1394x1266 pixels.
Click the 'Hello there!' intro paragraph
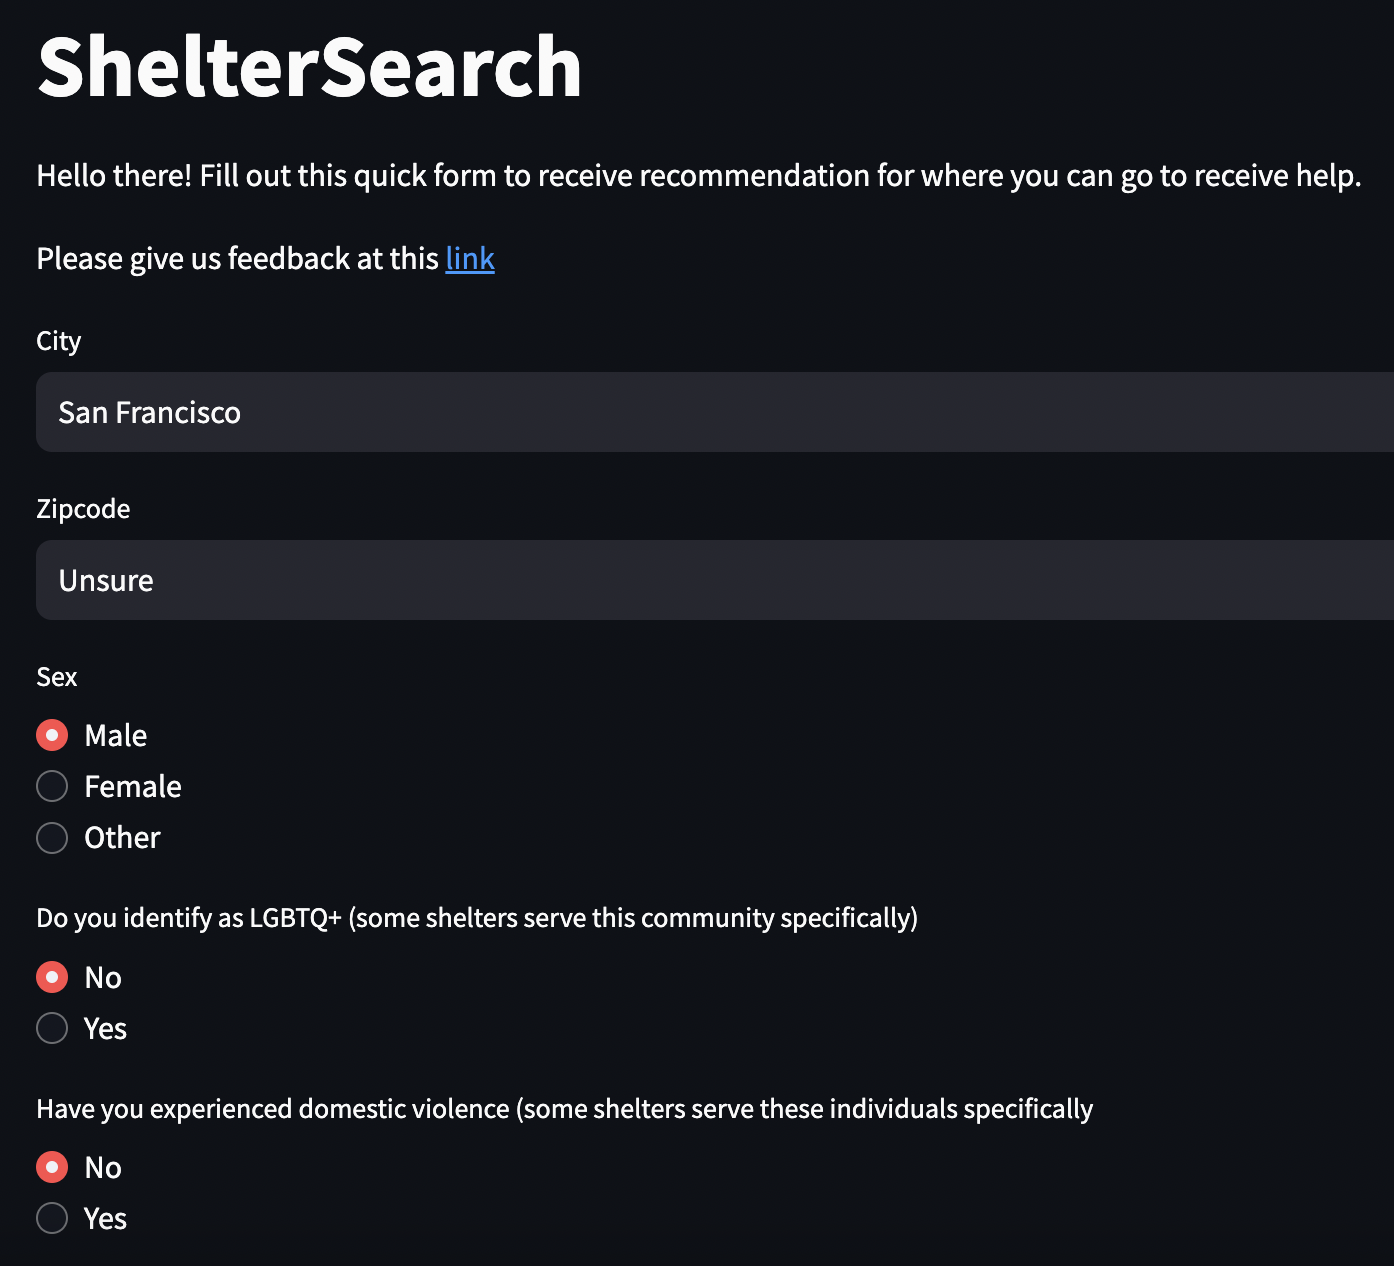pos(699,176)
